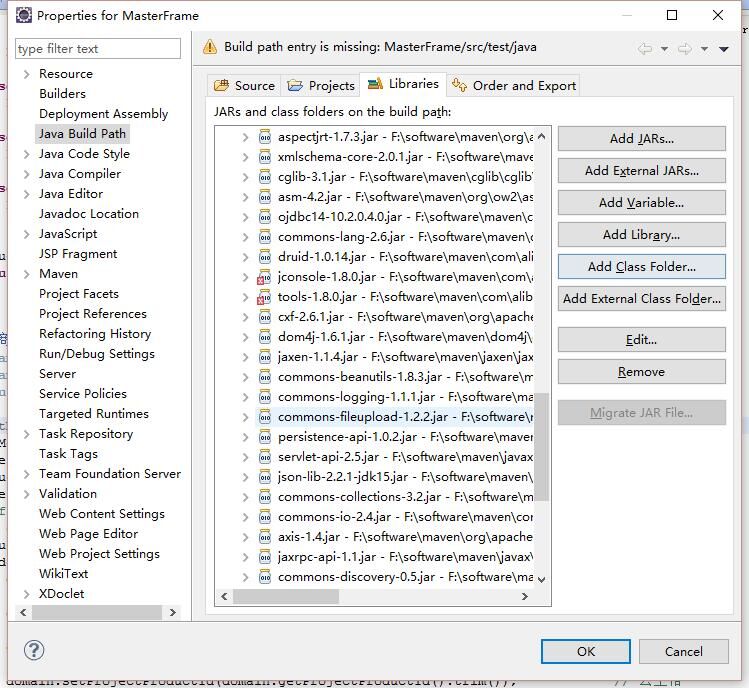Click the servlet-api-2.5.jar jar icon

(x=265, y=457)
